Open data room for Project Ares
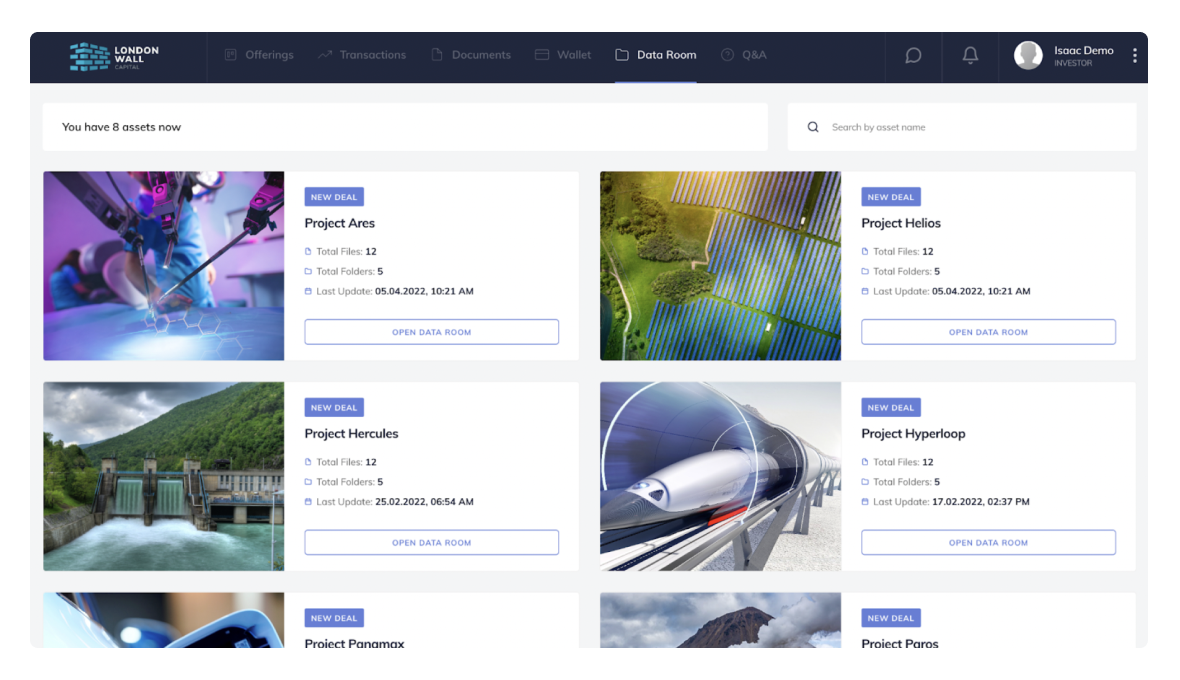Image resolution: width=1180 pixels, height=680 pixels. [x=431, y=332]
